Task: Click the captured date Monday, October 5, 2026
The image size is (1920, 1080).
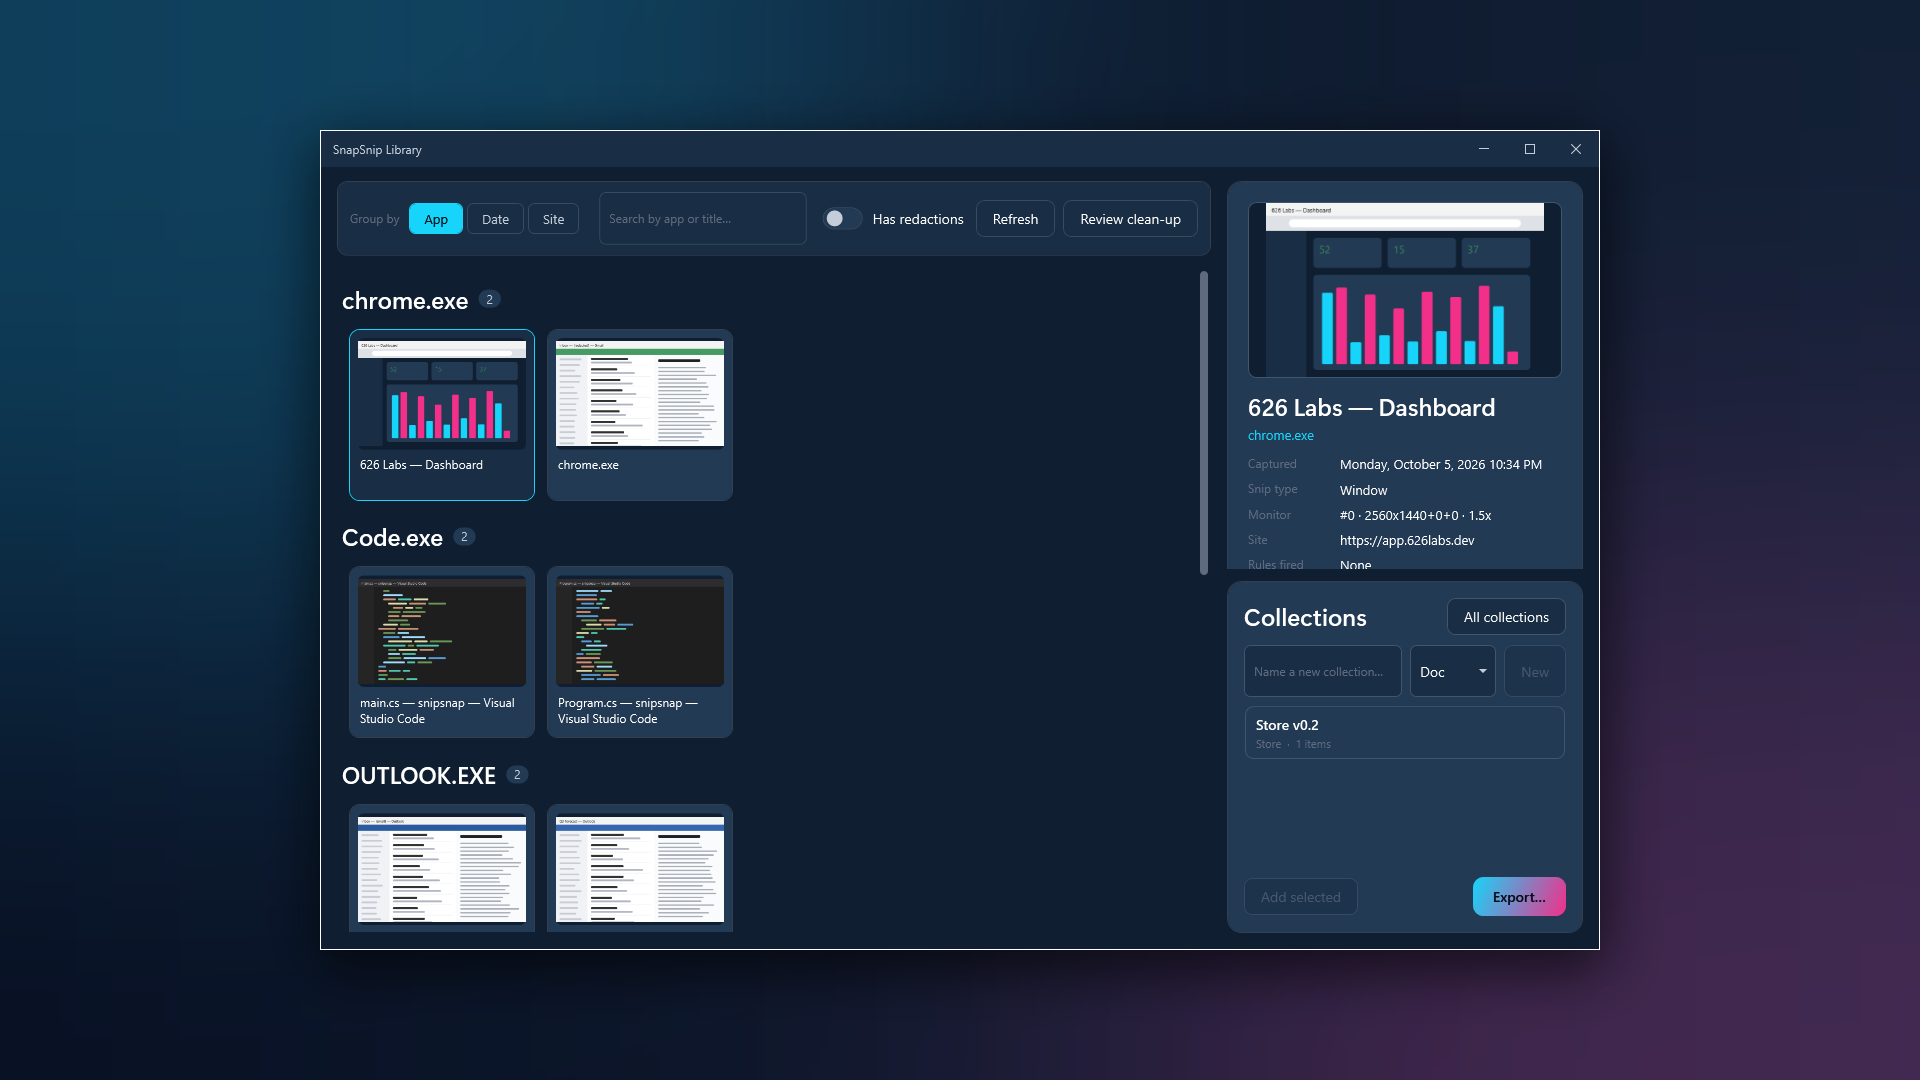Action: [1441, 465]
